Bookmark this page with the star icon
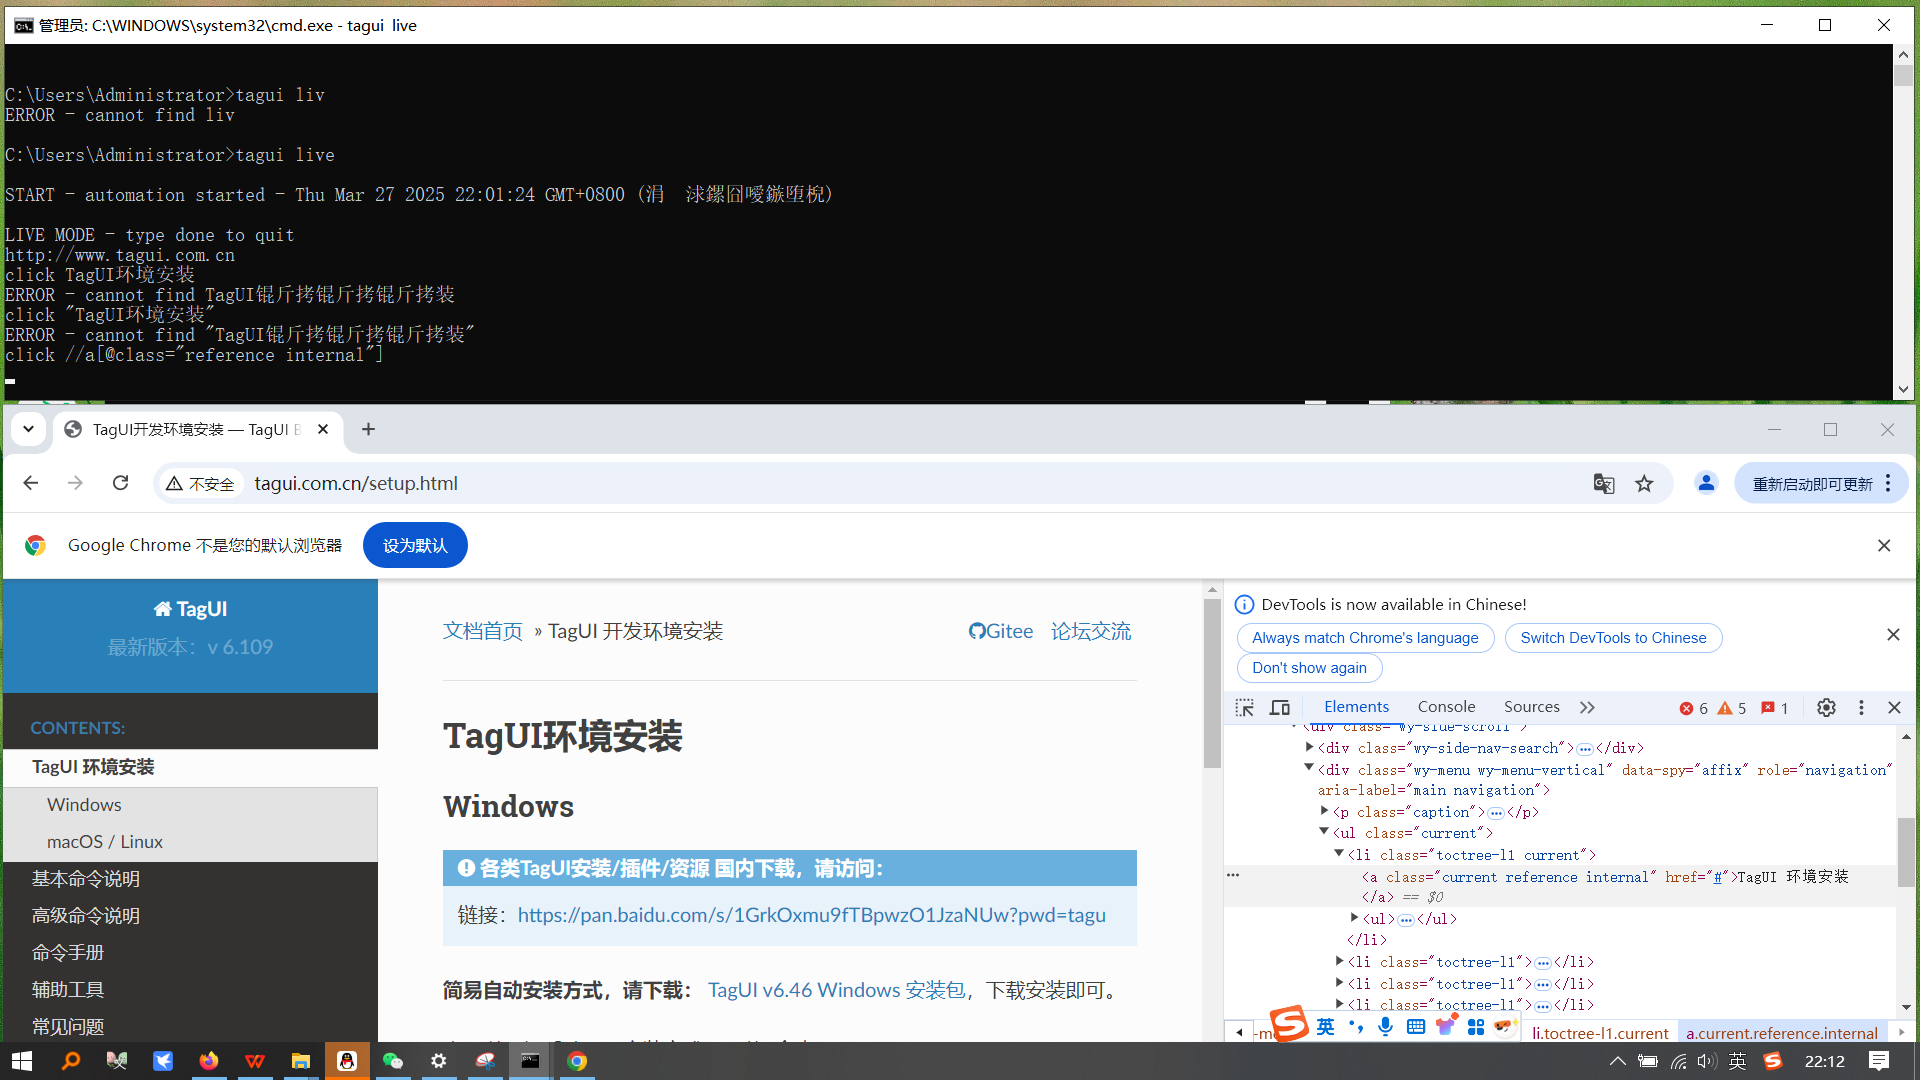 point(1644,484)
